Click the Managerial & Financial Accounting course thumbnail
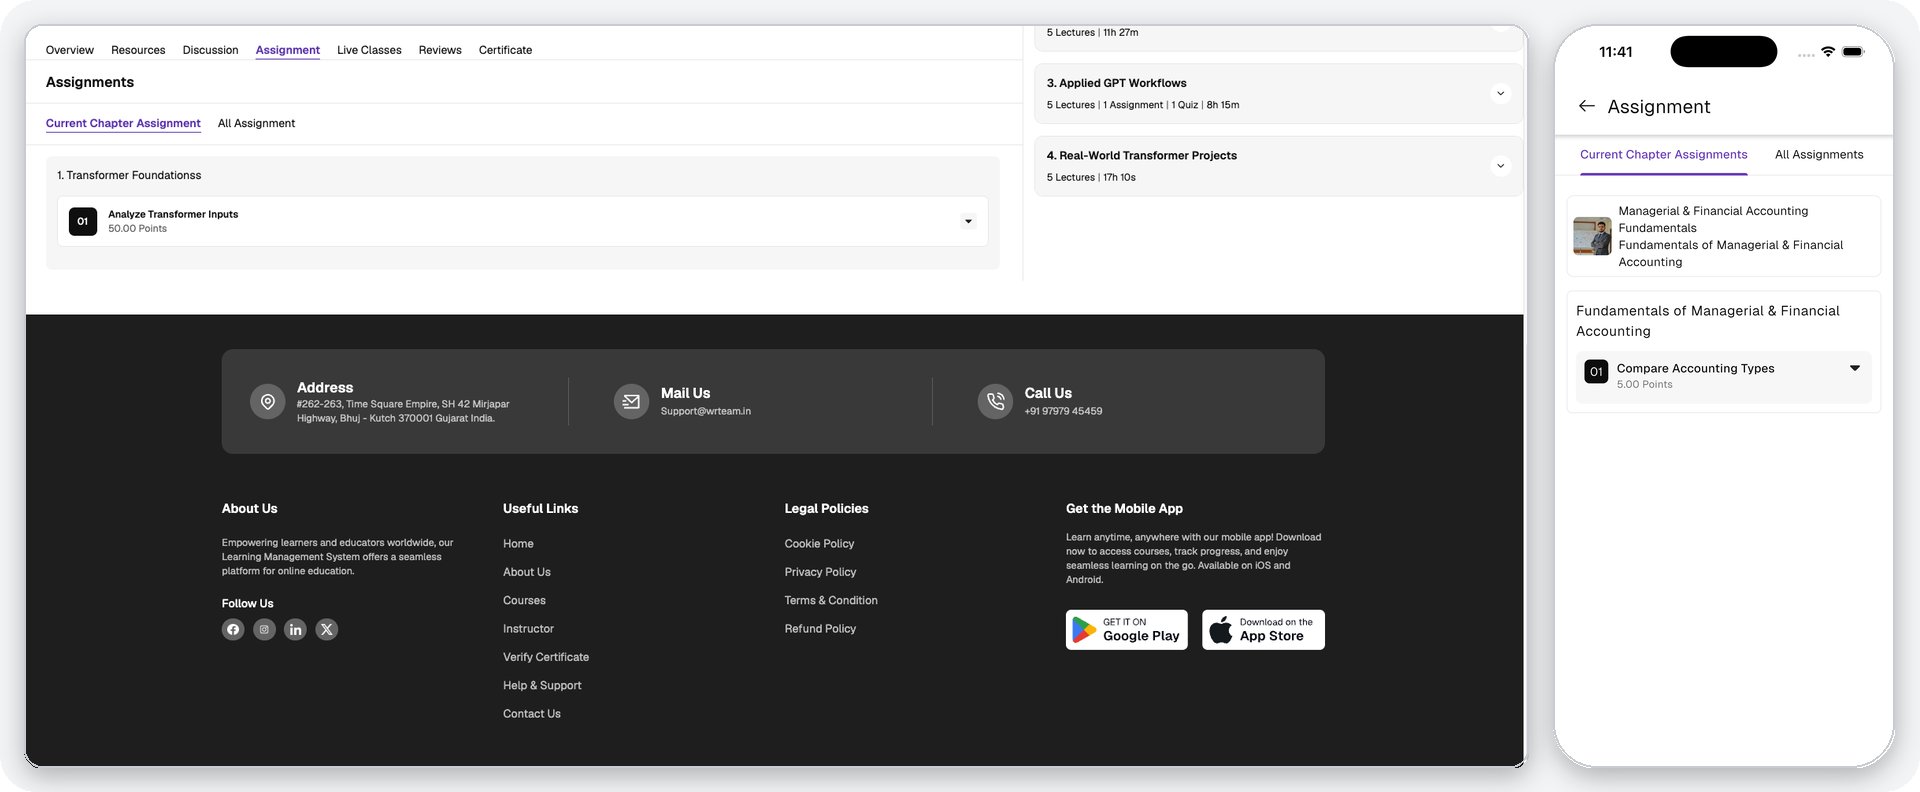 [1592, 236]
